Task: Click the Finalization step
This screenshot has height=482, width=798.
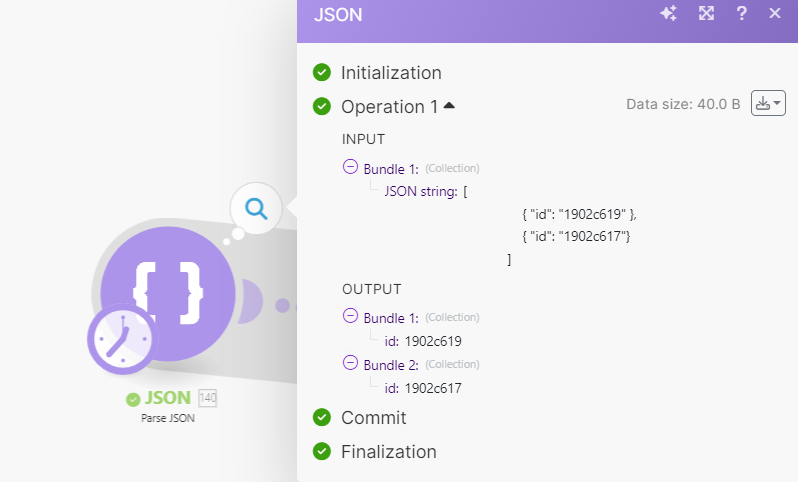Action: tap(388, 451)
